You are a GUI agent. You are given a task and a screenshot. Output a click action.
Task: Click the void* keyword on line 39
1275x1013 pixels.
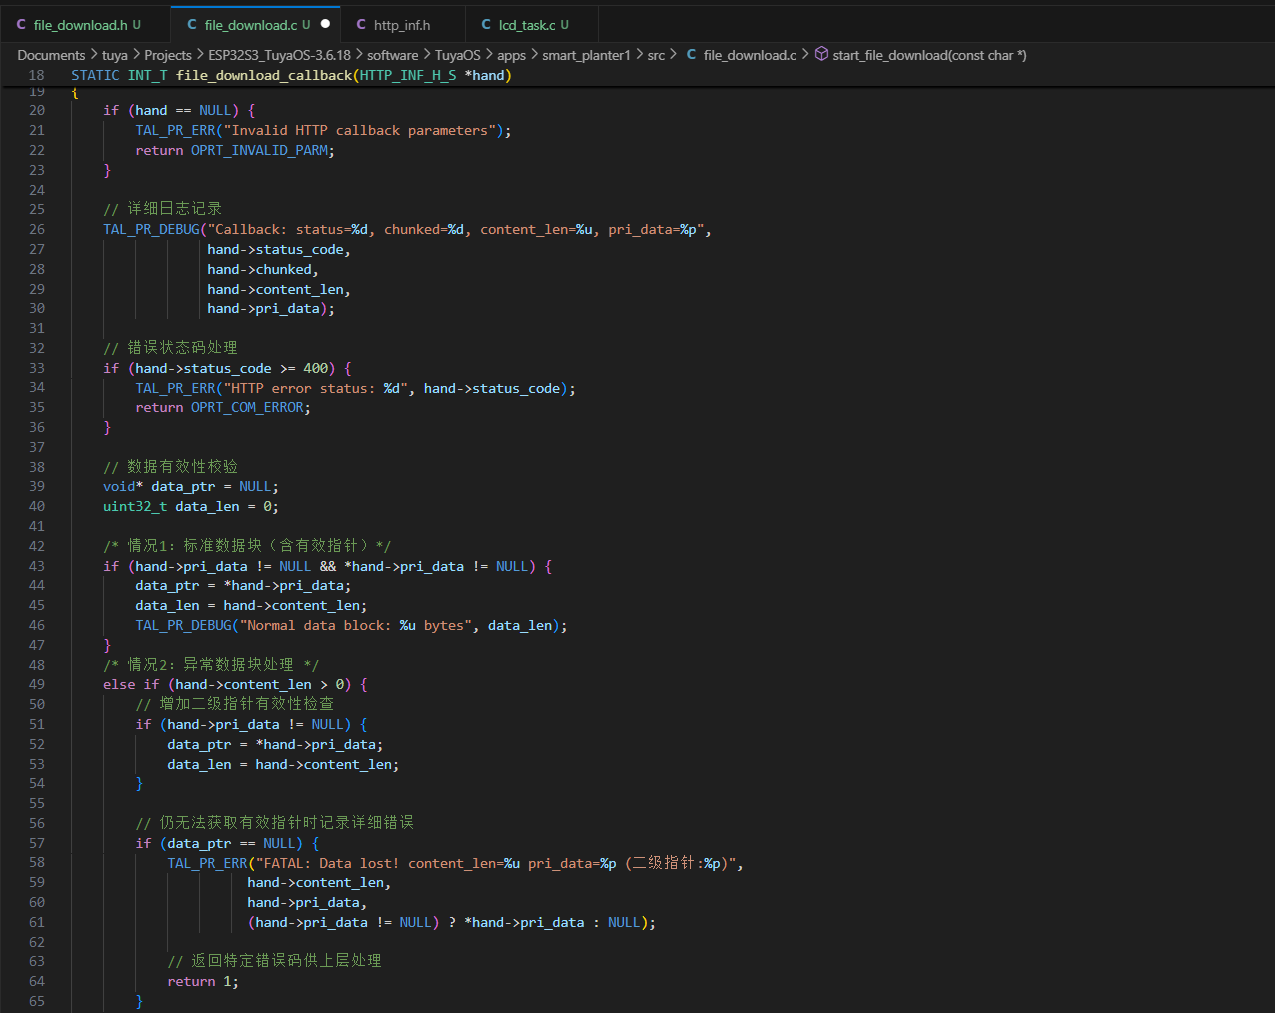click(x=123, y=486)
